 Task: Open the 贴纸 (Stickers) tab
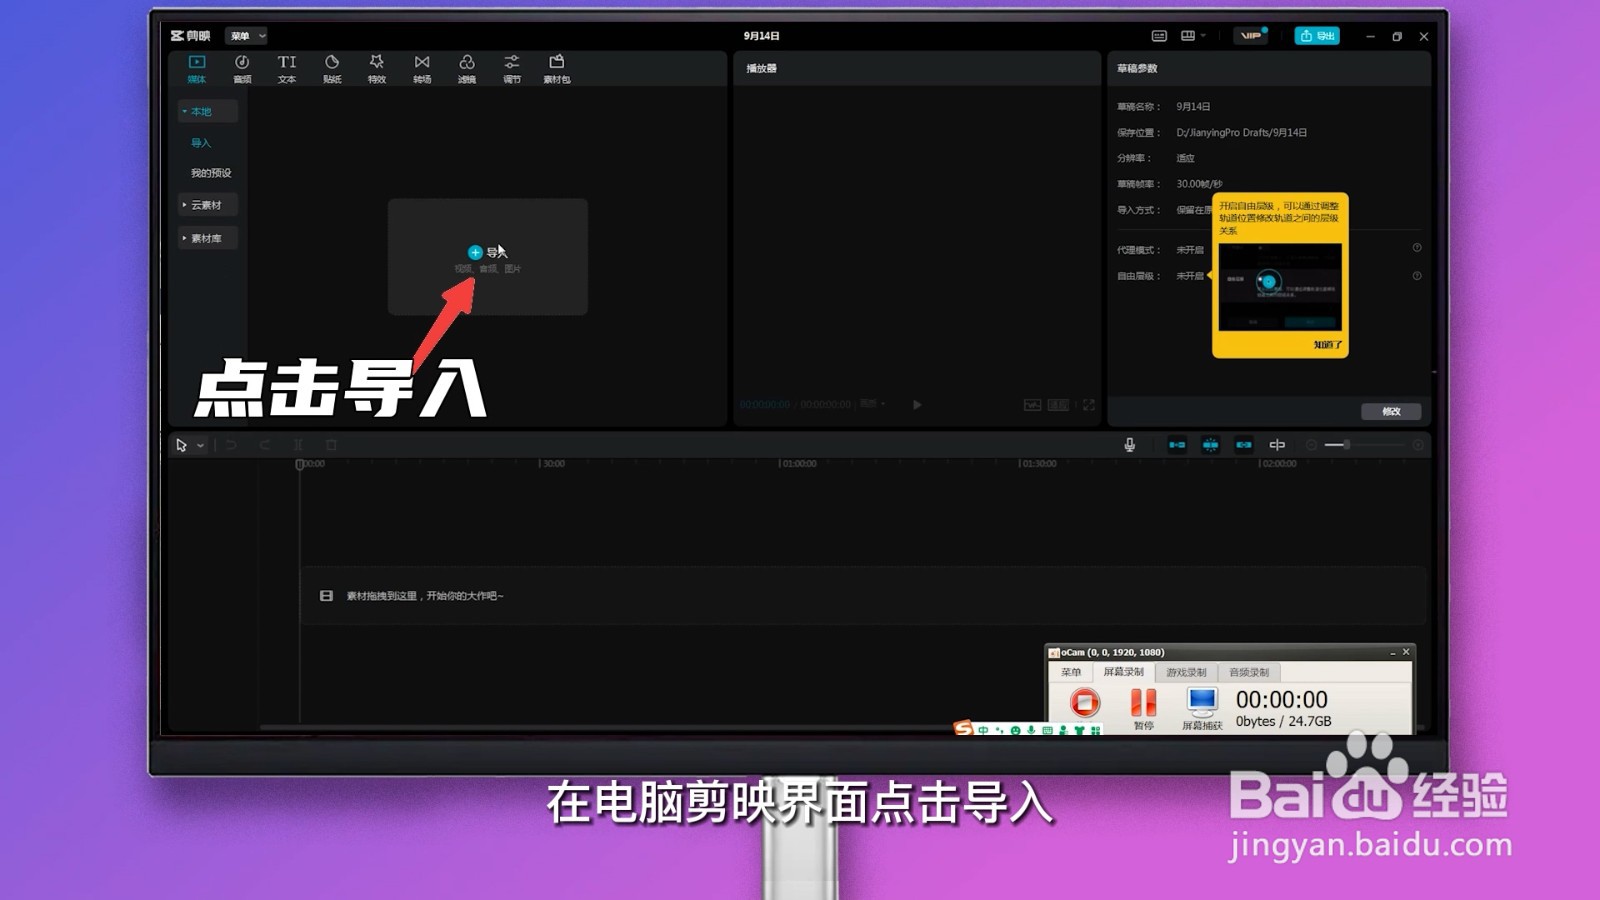coord(332,68)
